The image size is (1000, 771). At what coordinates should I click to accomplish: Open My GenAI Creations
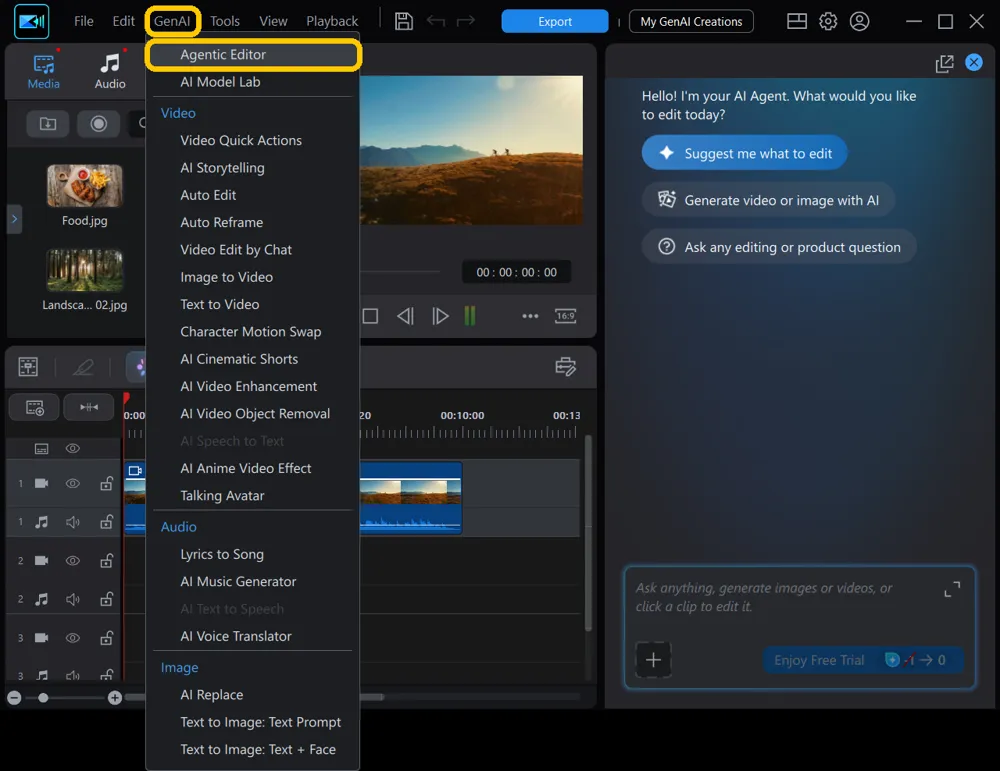(x=691, y=21)
